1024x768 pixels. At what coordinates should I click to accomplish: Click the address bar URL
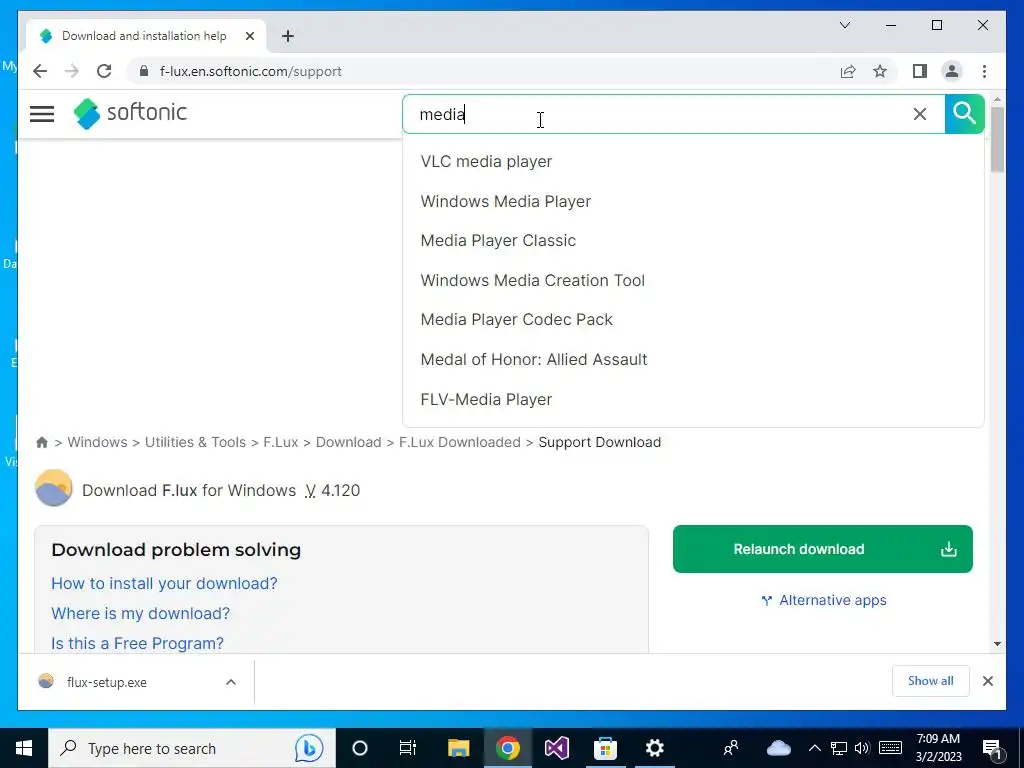click(251, 71)
